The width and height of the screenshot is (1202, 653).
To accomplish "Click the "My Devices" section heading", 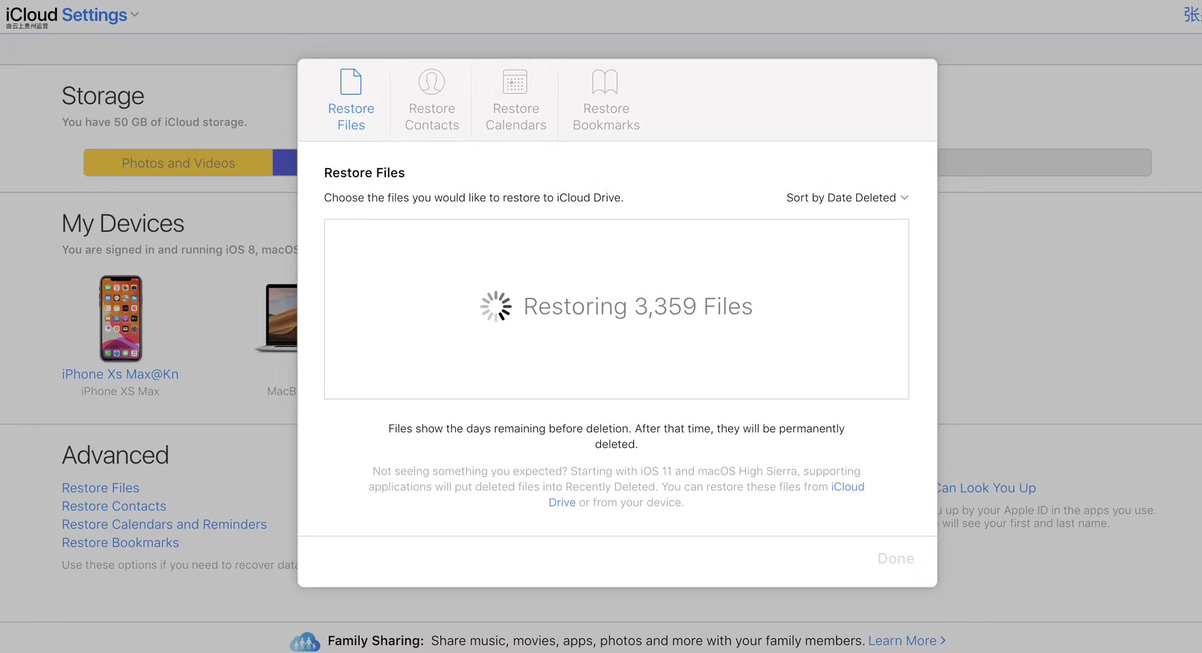I will pyautogui.click(x=123, y=223).
